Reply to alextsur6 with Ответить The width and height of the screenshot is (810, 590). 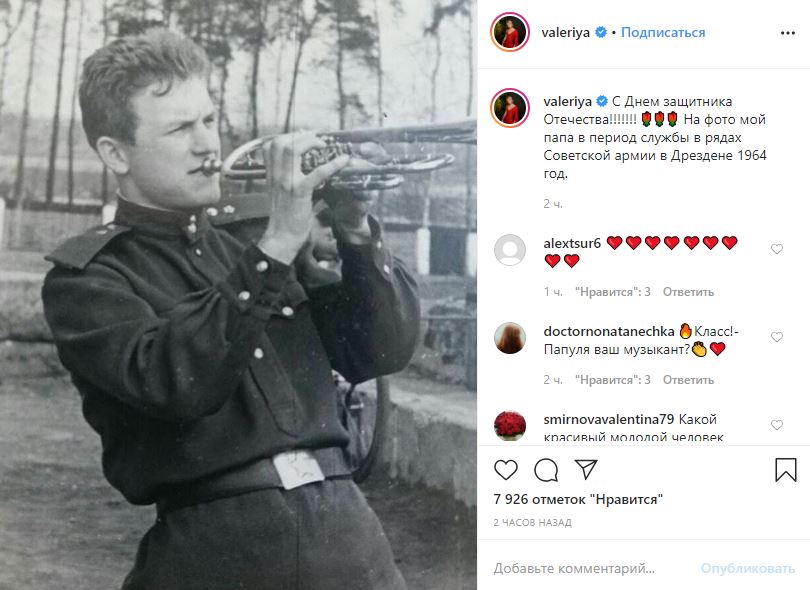tap(688, 292)
